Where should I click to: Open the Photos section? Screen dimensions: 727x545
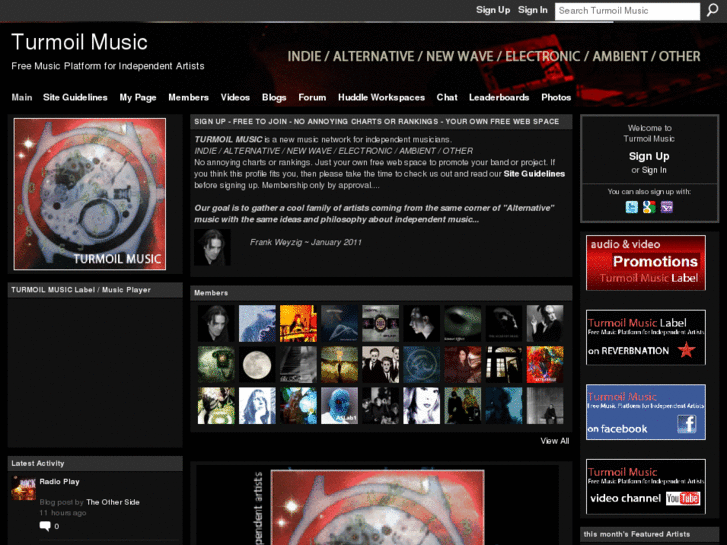556,97
